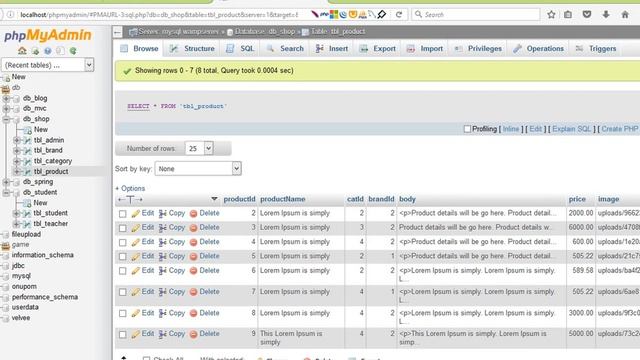Image resolution: width=640 pixels, height=360 pixels.
Task: Check the row checkbox for productId 3
Action: (122, 228)
